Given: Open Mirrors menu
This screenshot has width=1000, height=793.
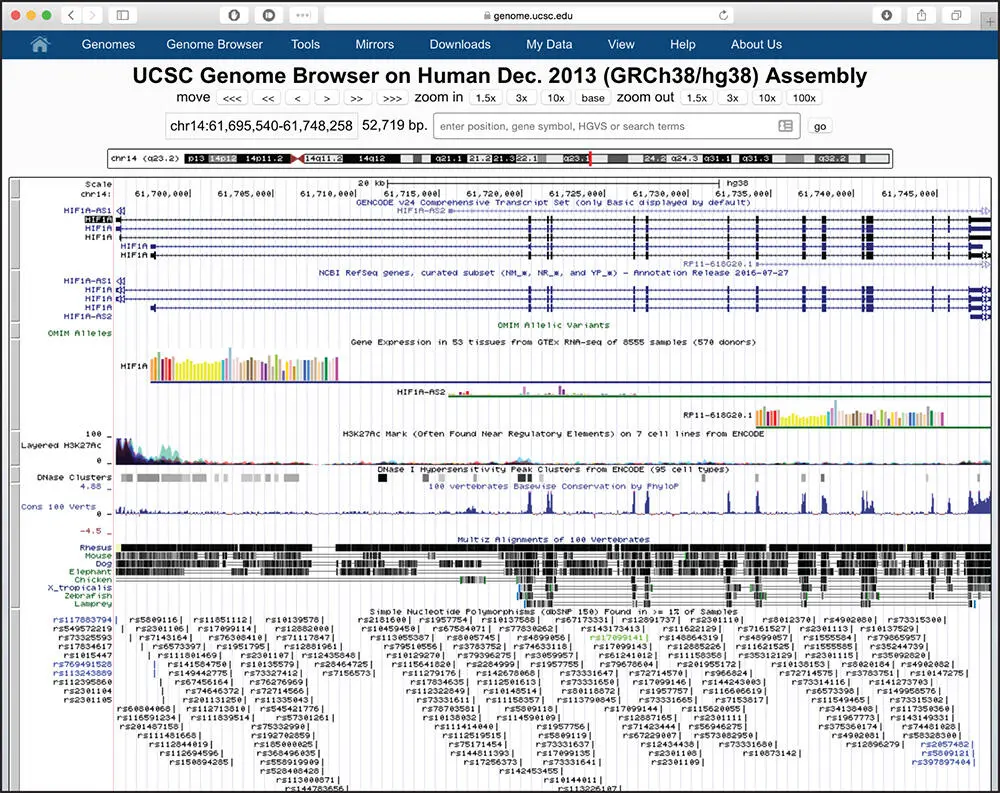Looking at the screenshot, I should pos(374,44).
